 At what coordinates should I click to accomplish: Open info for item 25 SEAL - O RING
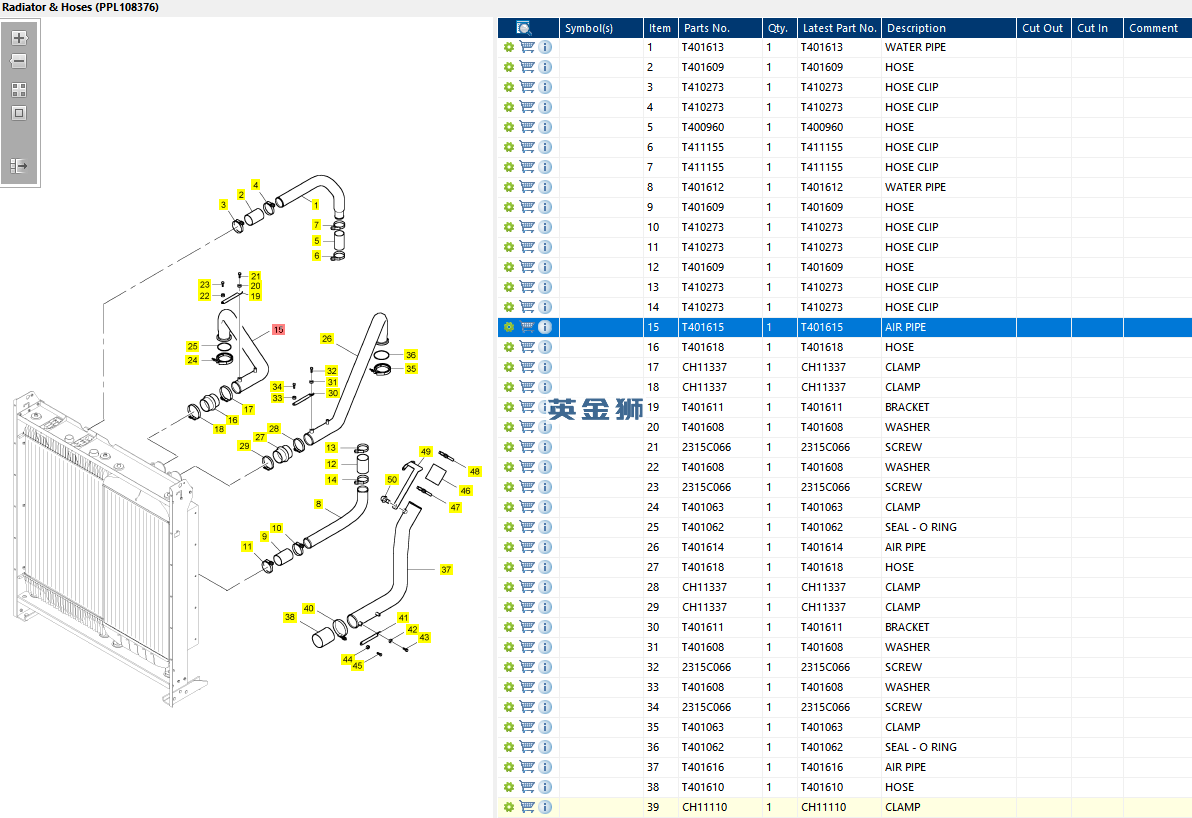point(545,527)
